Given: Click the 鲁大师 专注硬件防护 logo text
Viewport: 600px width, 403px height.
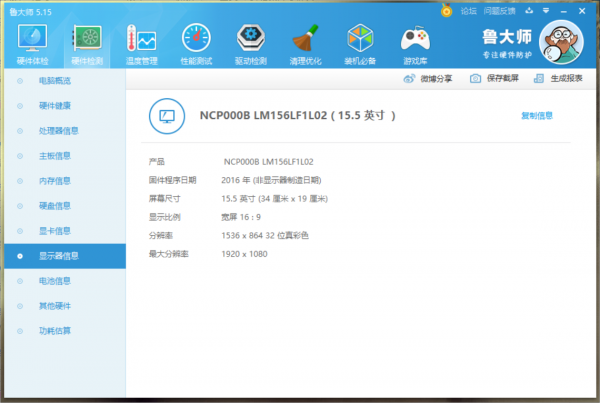Looking at the screenshot, I should 507,44.
